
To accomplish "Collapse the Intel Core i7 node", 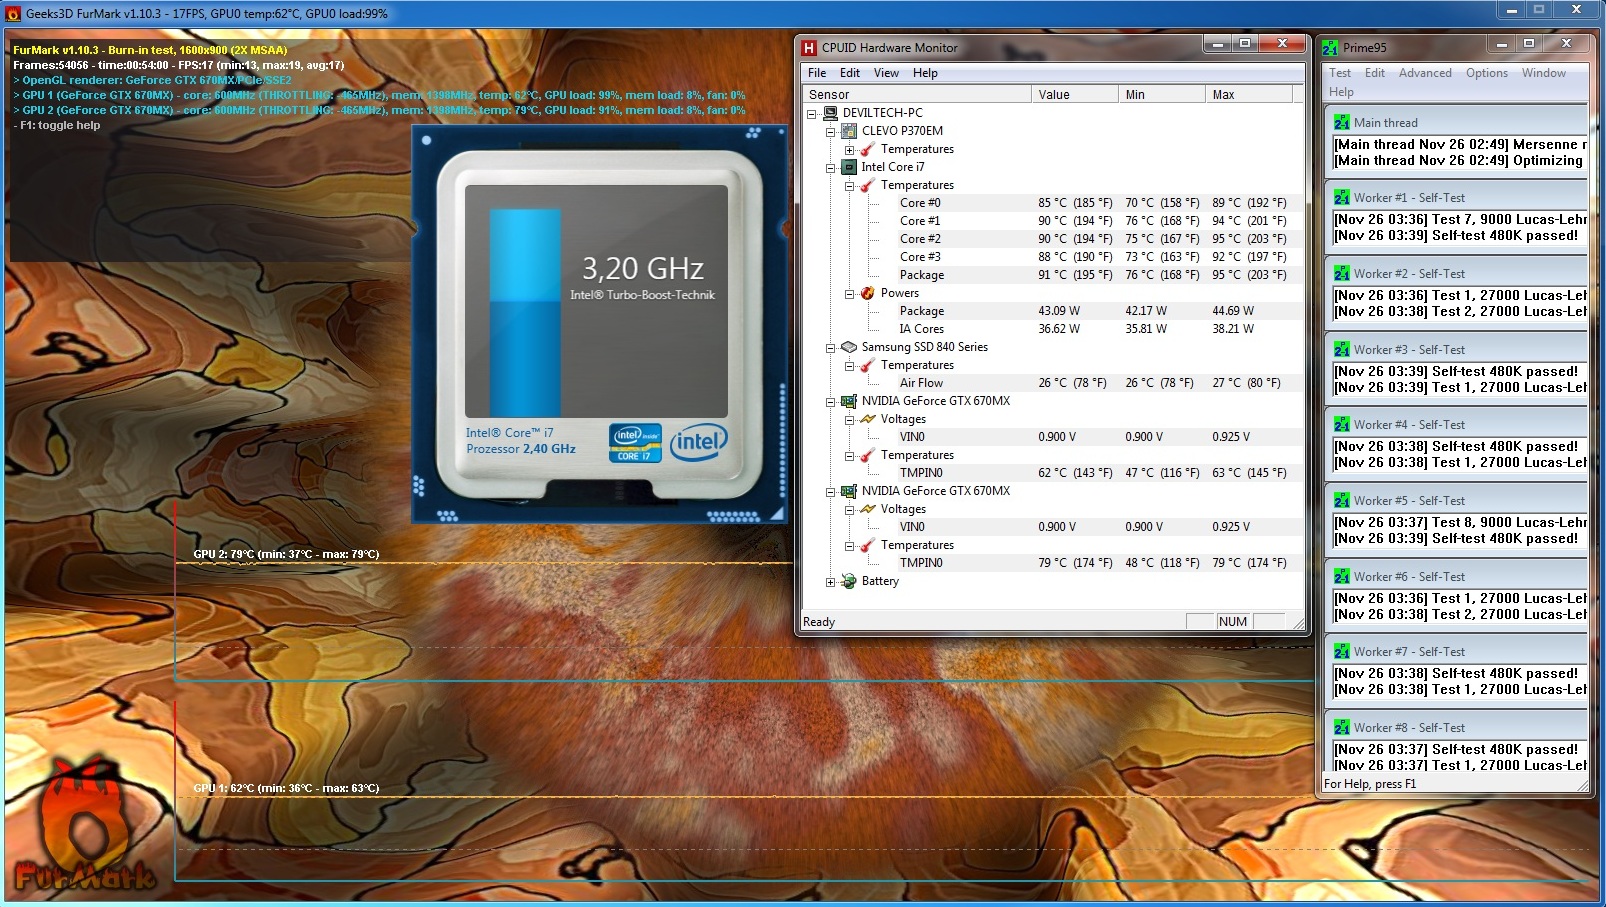I will click(830, 168).
